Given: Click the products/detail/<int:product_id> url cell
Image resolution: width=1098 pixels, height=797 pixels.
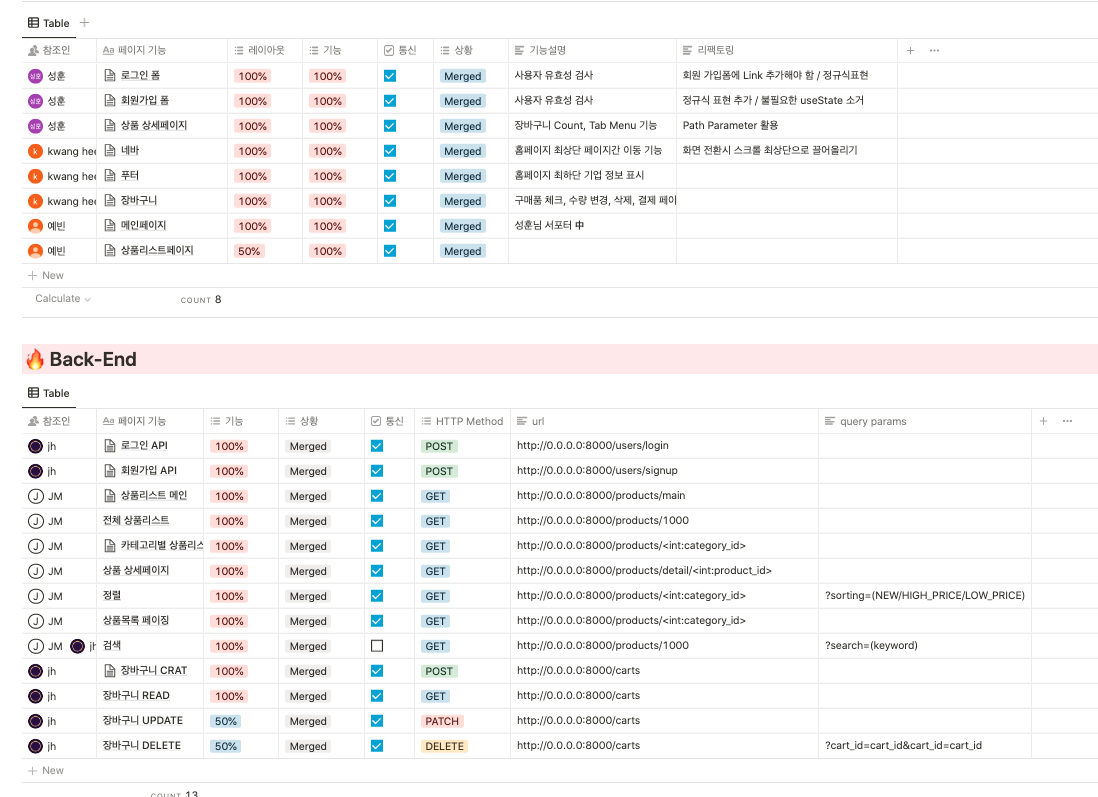Looking at the screenshot, I should (x=664, y=571).
